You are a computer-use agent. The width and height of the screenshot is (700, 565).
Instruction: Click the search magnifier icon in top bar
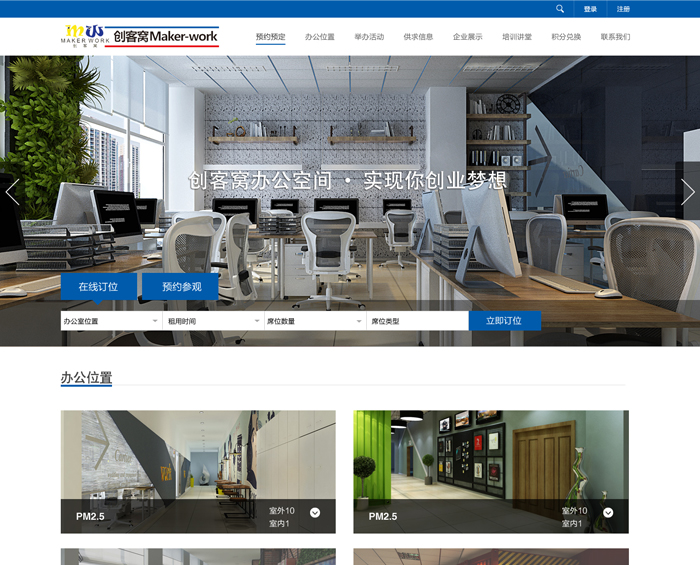point(560,9)
